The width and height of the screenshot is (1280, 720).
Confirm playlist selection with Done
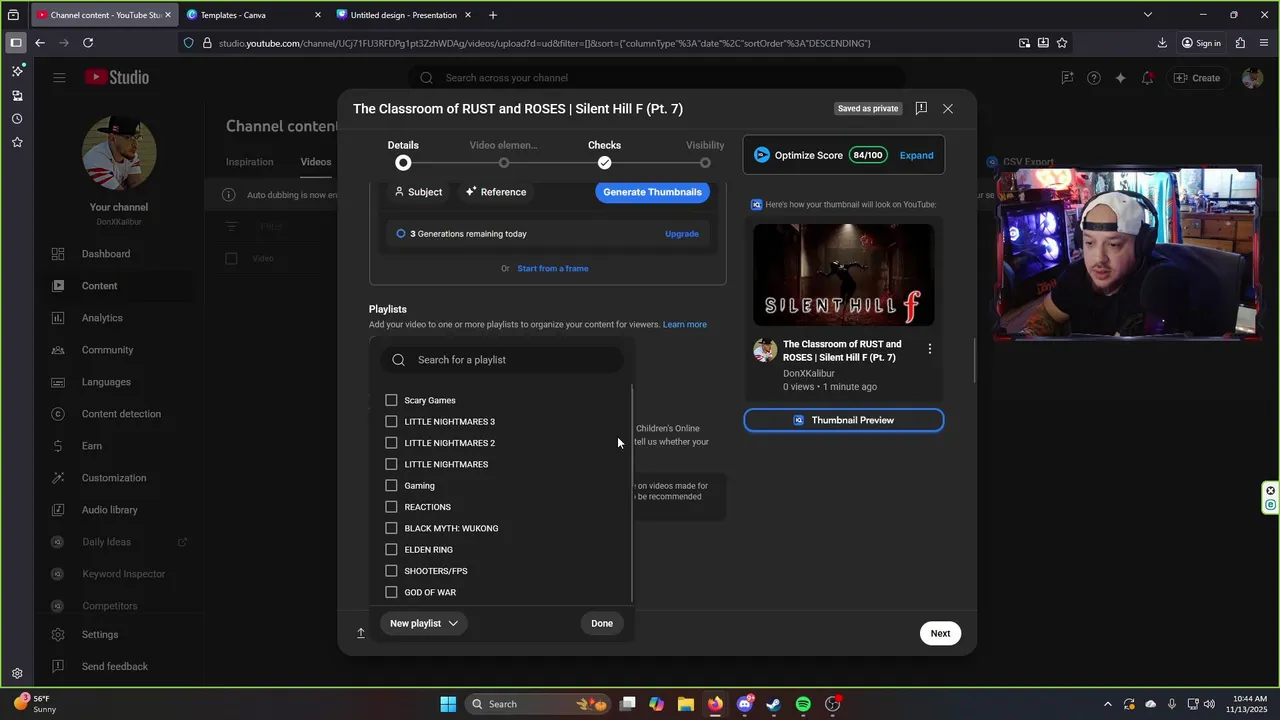point(602,623)
